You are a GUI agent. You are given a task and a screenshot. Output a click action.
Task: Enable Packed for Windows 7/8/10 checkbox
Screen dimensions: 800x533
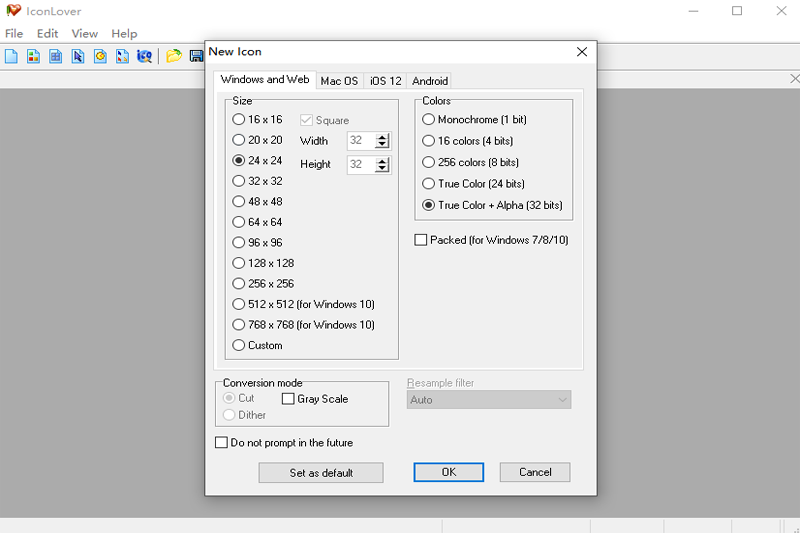421,240
